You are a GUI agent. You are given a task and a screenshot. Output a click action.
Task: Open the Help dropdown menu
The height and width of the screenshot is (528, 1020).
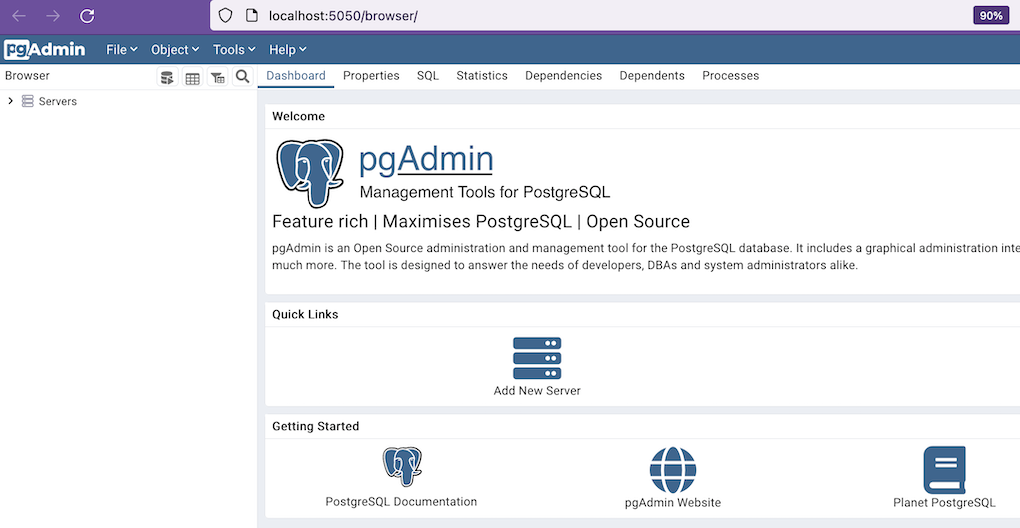tap(288, 49)
